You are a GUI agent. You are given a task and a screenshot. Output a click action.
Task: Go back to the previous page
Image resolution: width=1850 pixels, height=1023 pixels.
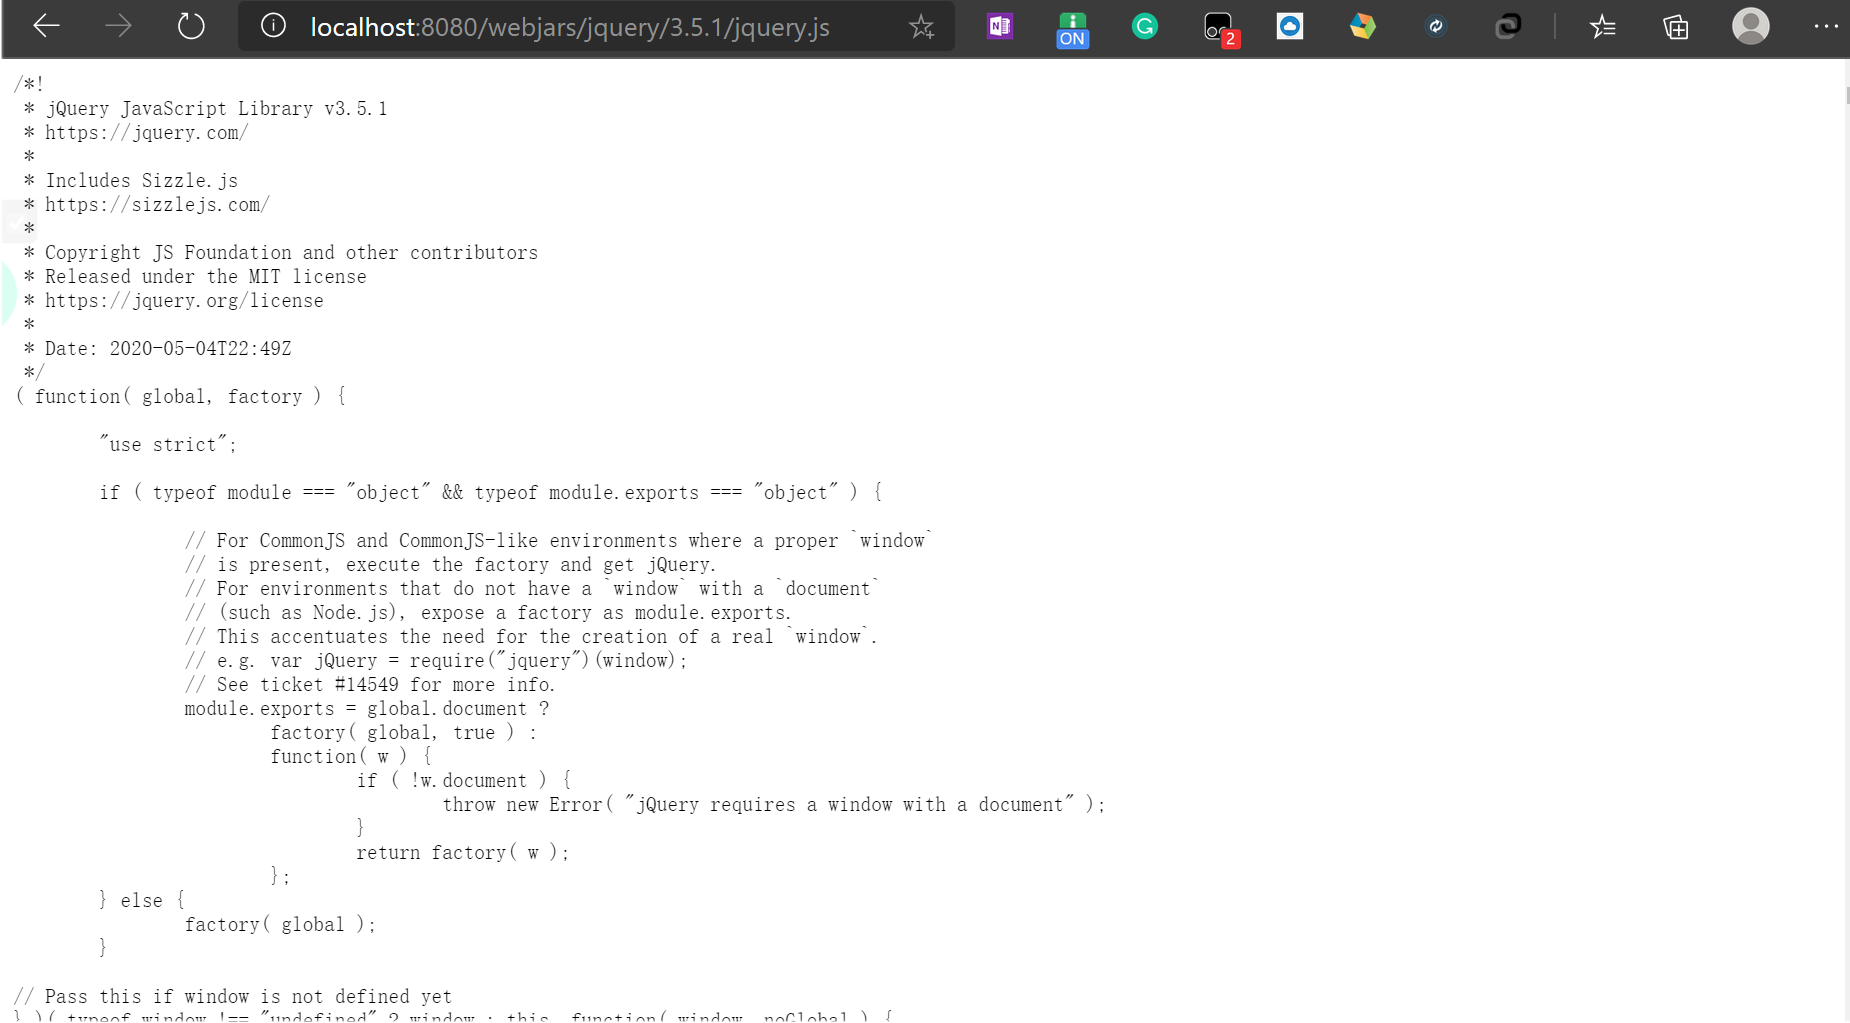click(47, 26)
